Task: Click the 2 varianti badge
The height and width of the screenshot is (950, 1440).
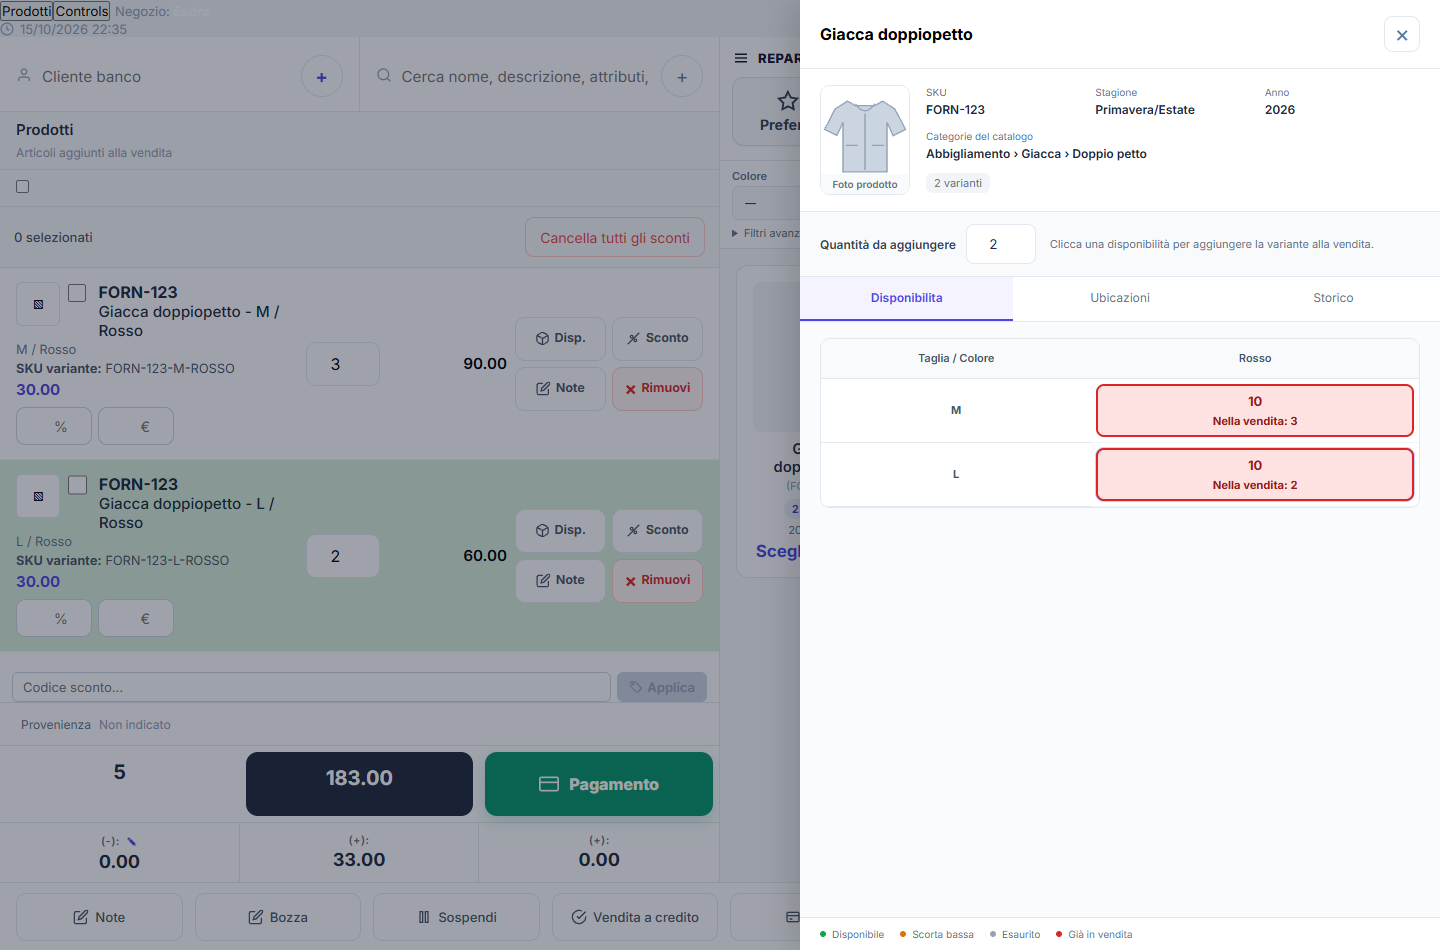Action: [958, 183]
